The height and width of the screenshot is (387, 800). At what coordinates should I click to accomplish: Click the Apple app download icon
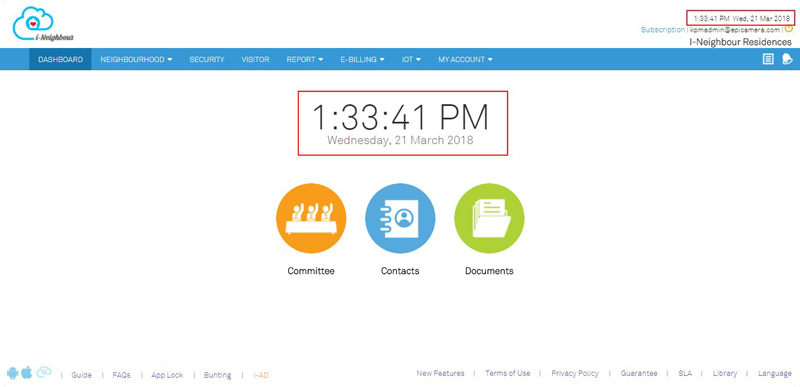[27, 373]
